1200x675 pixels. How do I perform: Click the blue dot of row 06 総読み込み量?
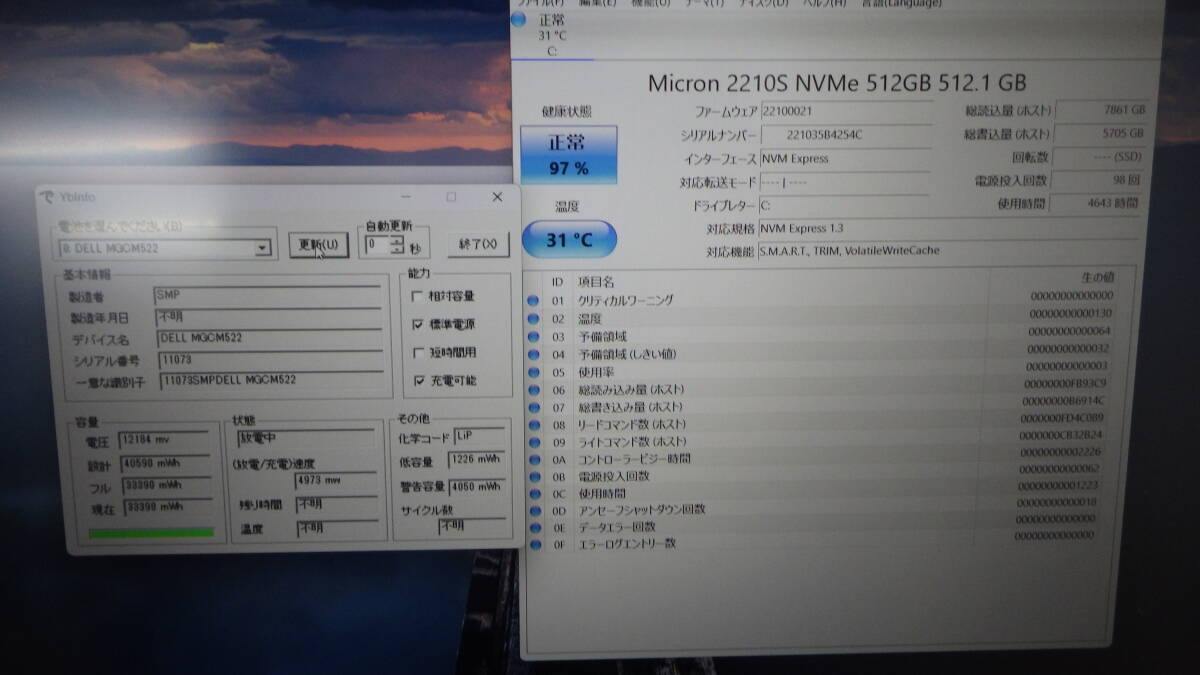point(533,390)
